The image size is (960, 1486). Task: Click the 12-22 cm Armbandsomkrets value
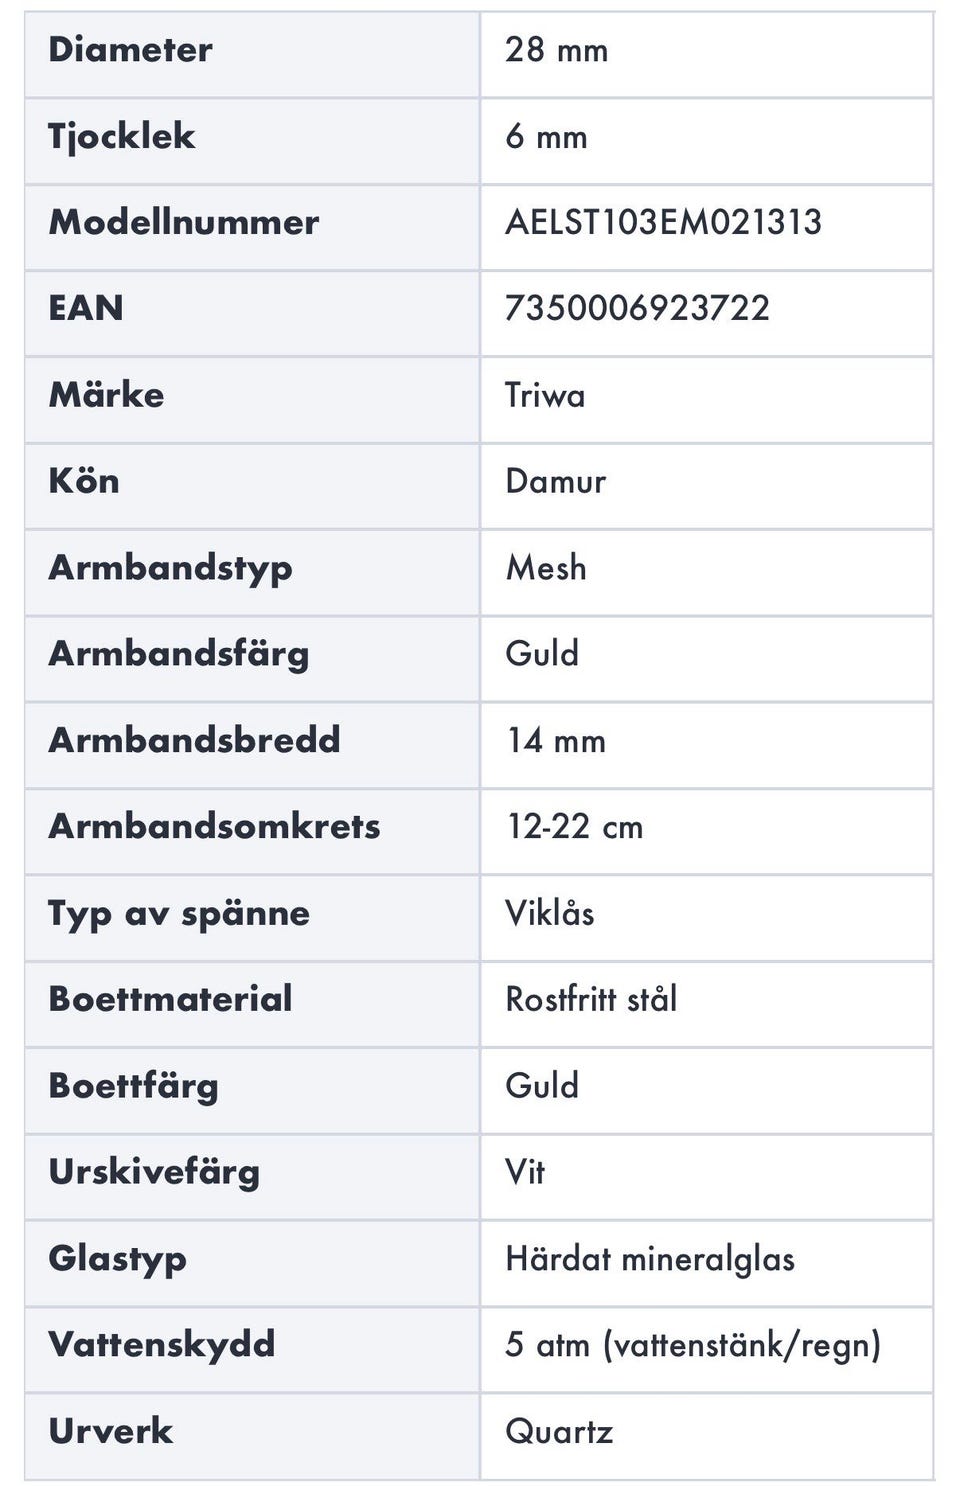point(574,827)
